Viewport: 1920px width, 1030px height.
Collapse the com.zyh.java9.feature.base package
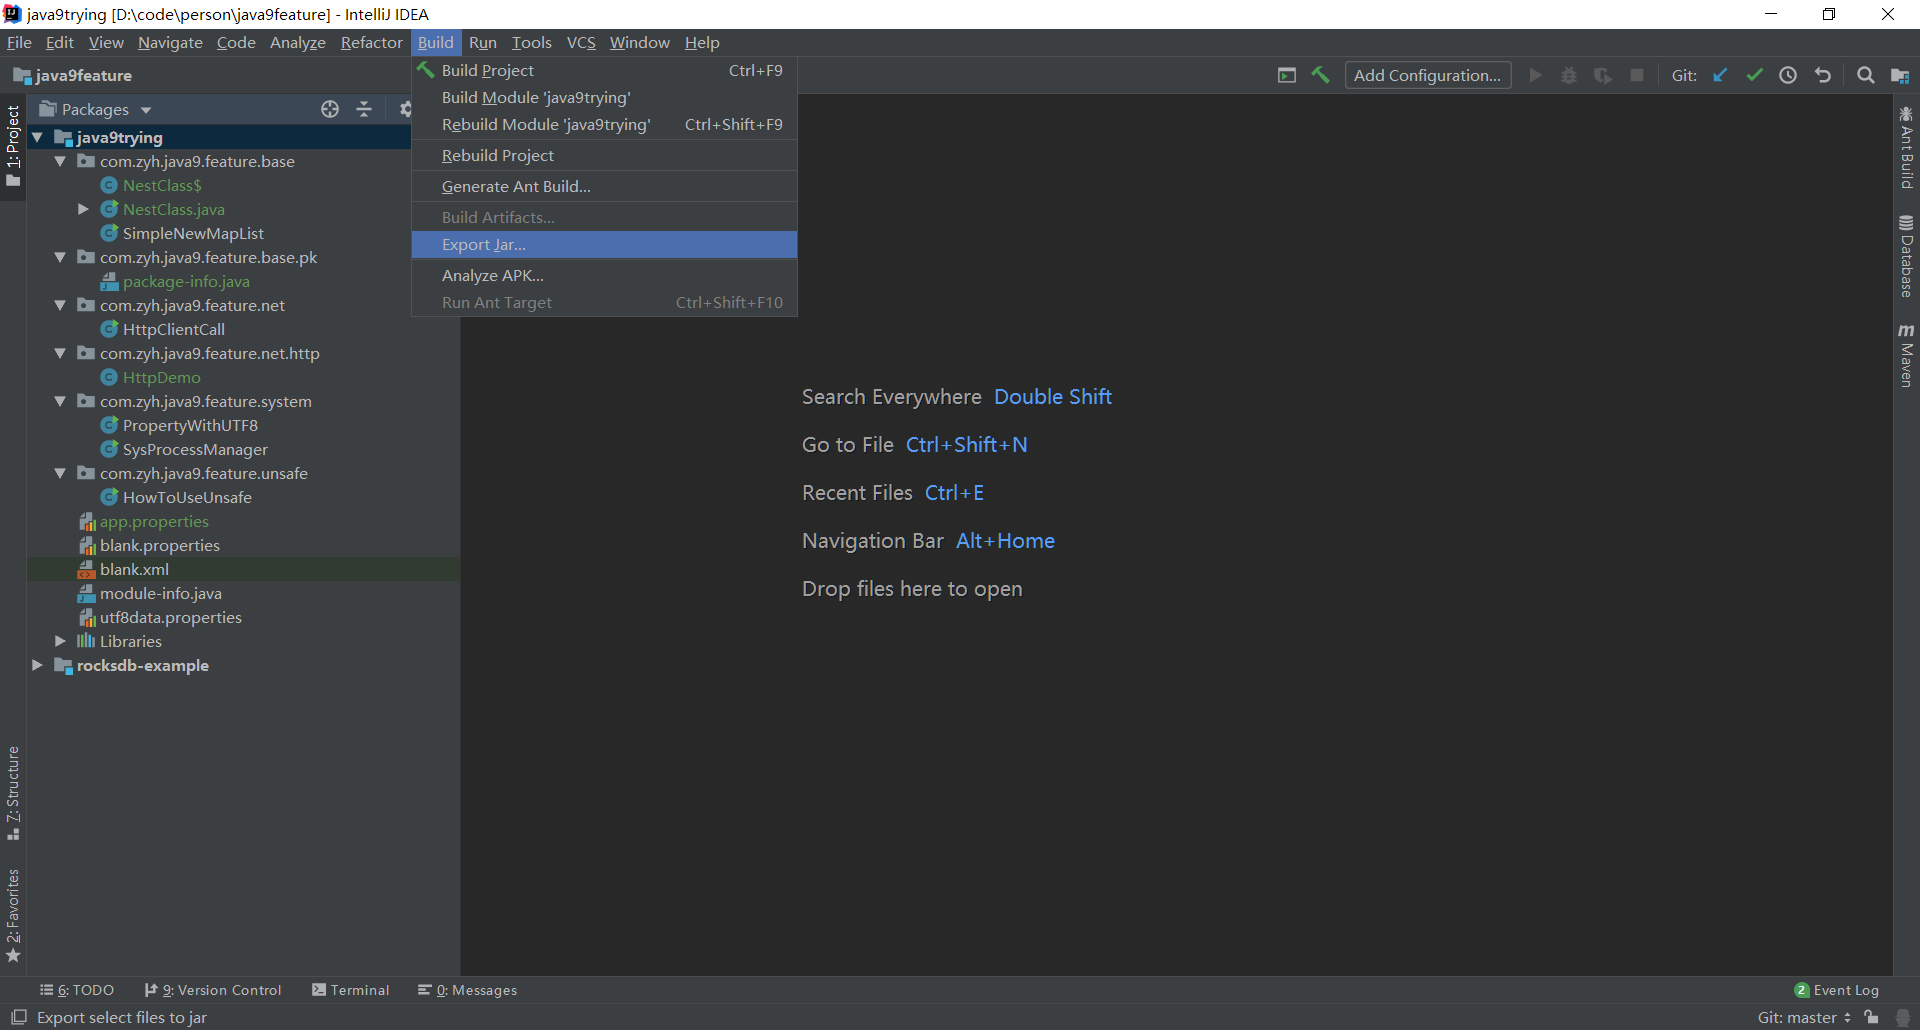pyautogui.click(x=60, y=161)
